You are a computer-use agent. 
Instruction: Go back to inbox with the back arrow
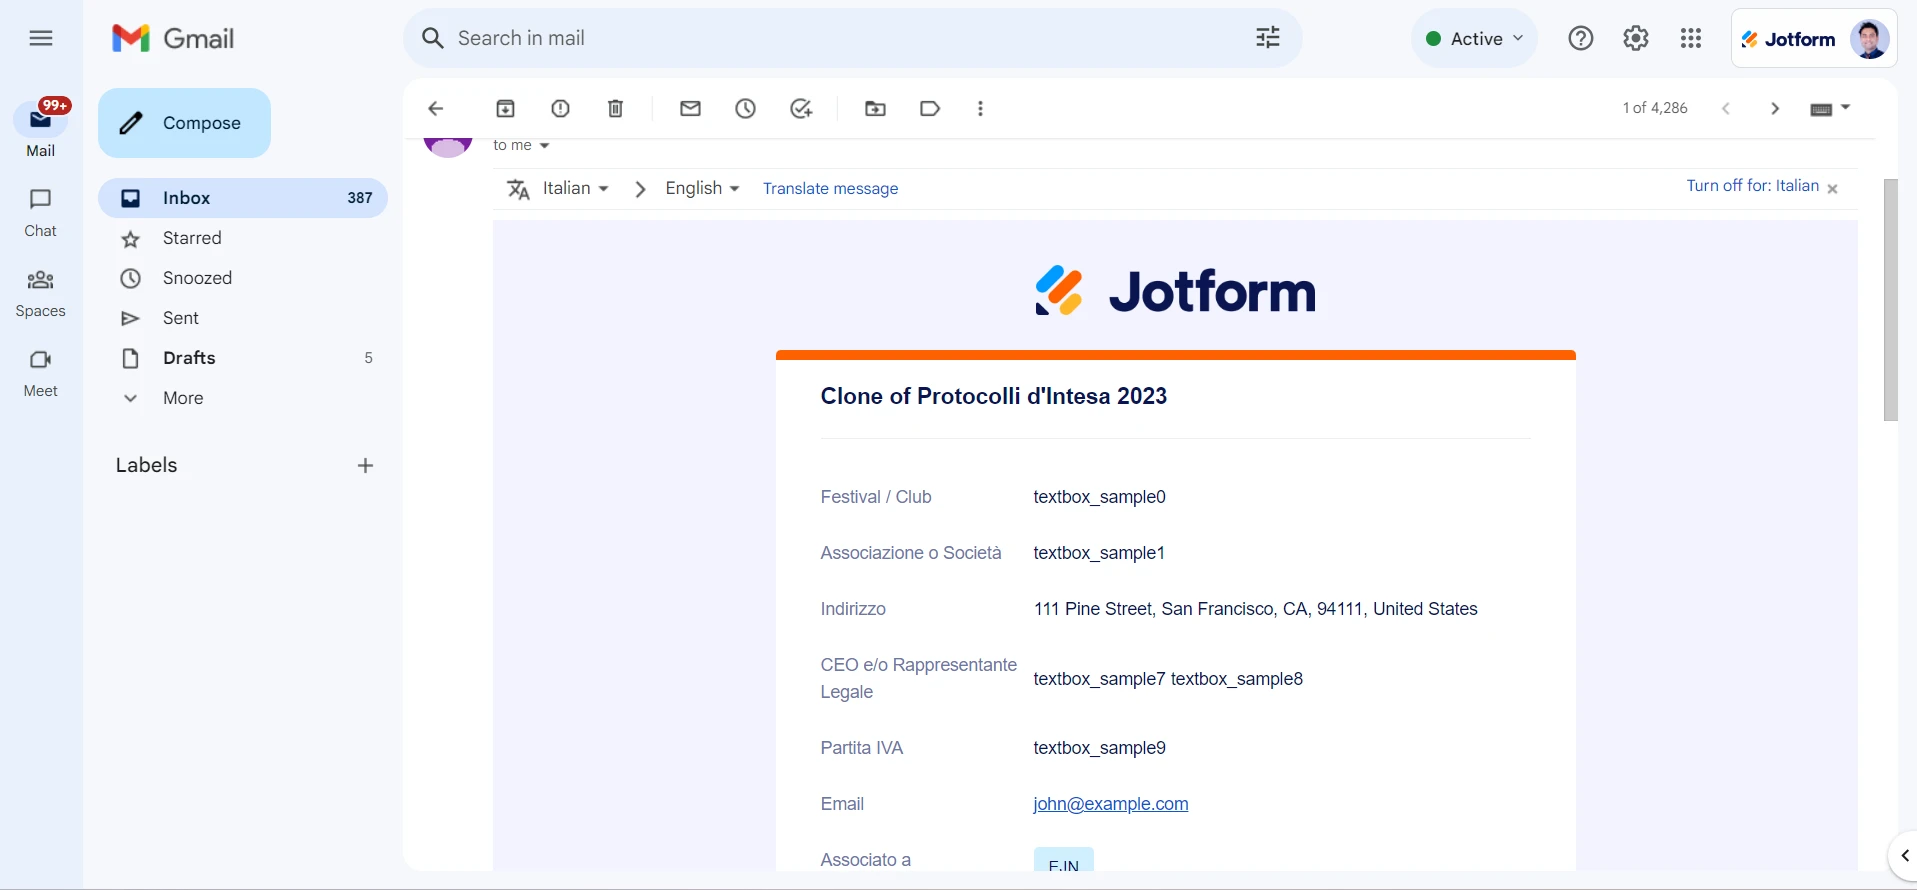pyautogui.click(x=435, y=109)
